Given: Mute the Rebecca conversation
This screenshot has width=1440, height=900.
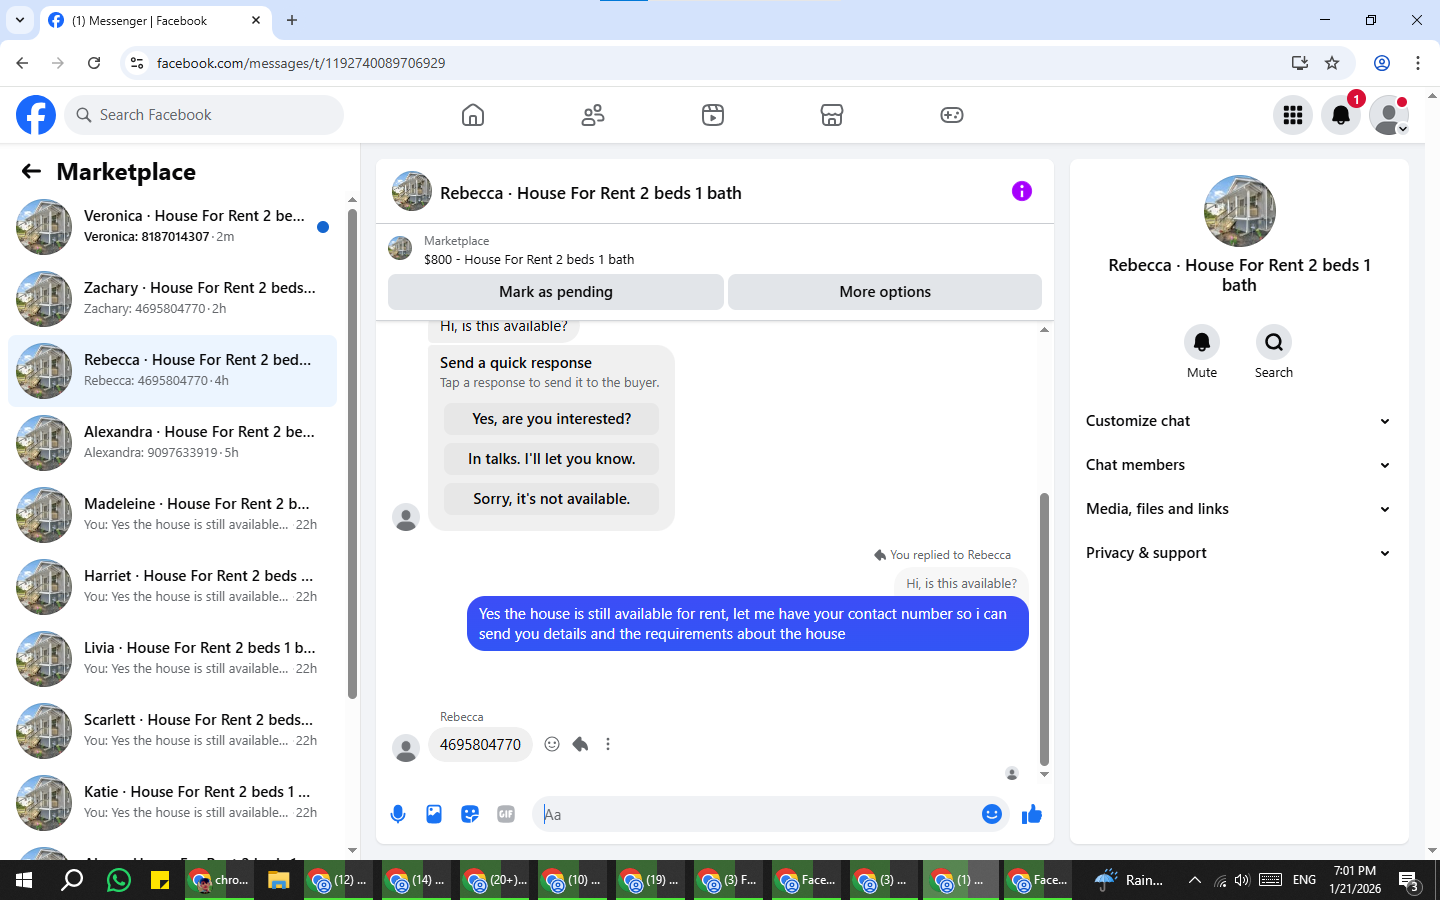Looking at the screenshot, I should click(x=1202, y=342).
